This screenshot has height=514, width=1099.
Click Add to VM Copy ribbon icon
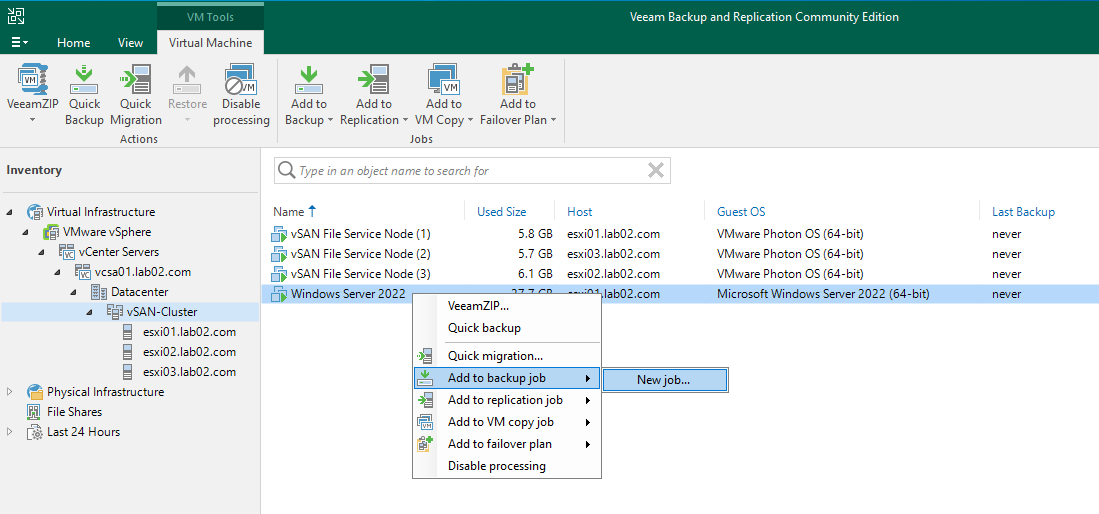pos(444,79)
